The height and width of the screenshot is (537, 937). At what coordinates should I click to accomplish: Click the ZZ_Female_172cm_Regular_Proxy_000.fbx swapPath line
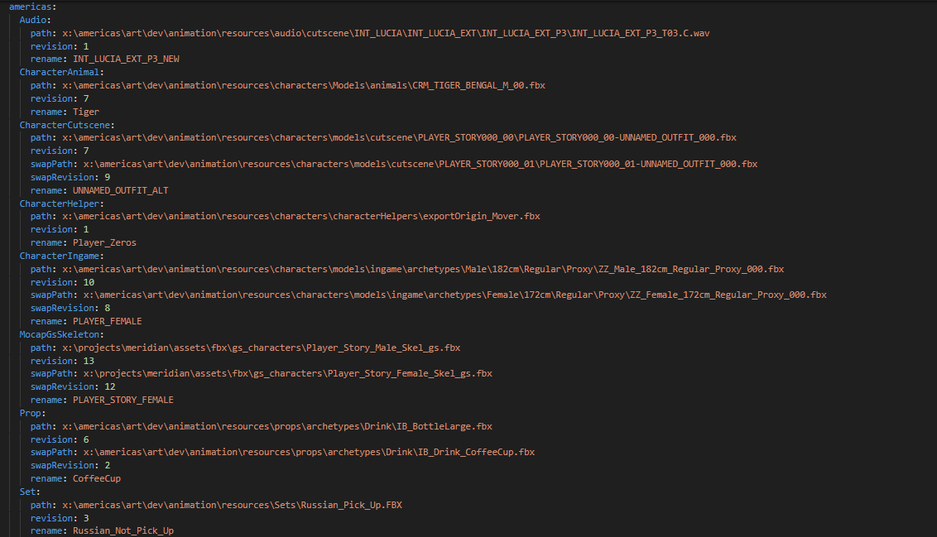pos(455,295)
